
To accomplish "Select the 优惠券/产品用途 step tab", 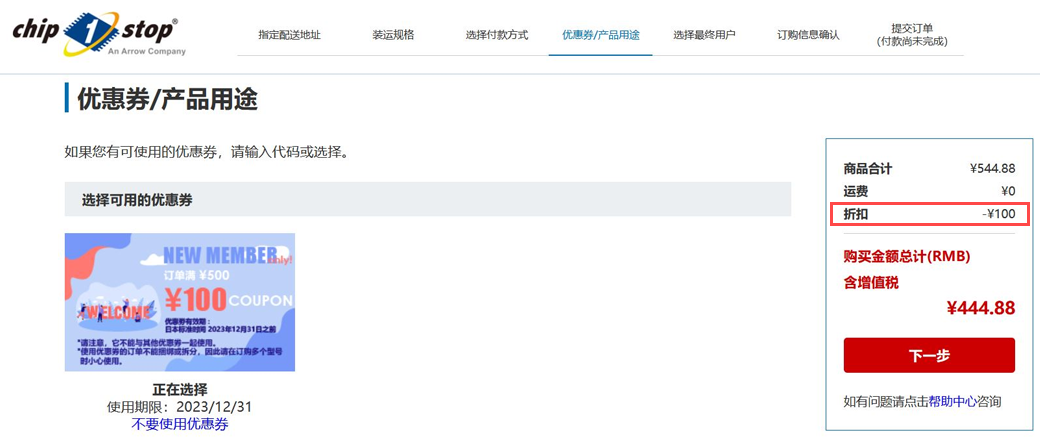I will pos(600,35).
